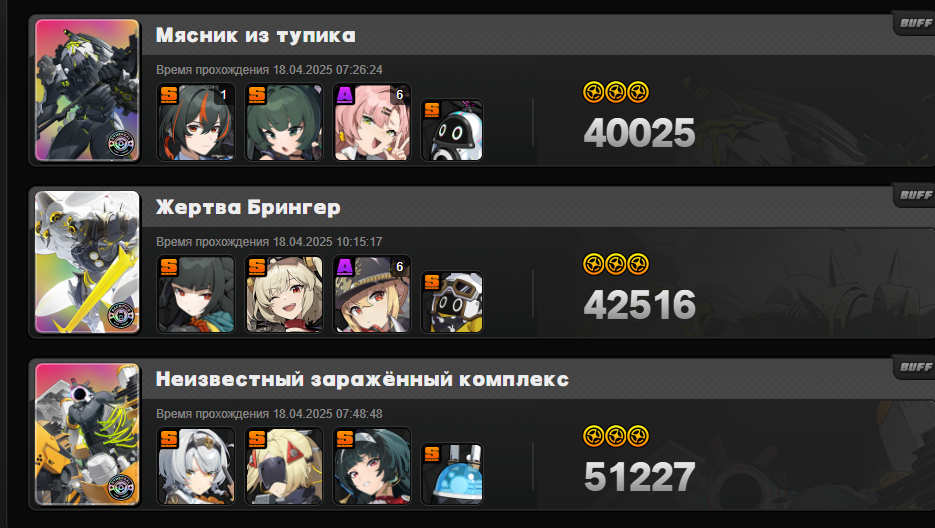This screenshot has height=528, width=935.
Task: Click the score 51227
Action: point(639,477)
